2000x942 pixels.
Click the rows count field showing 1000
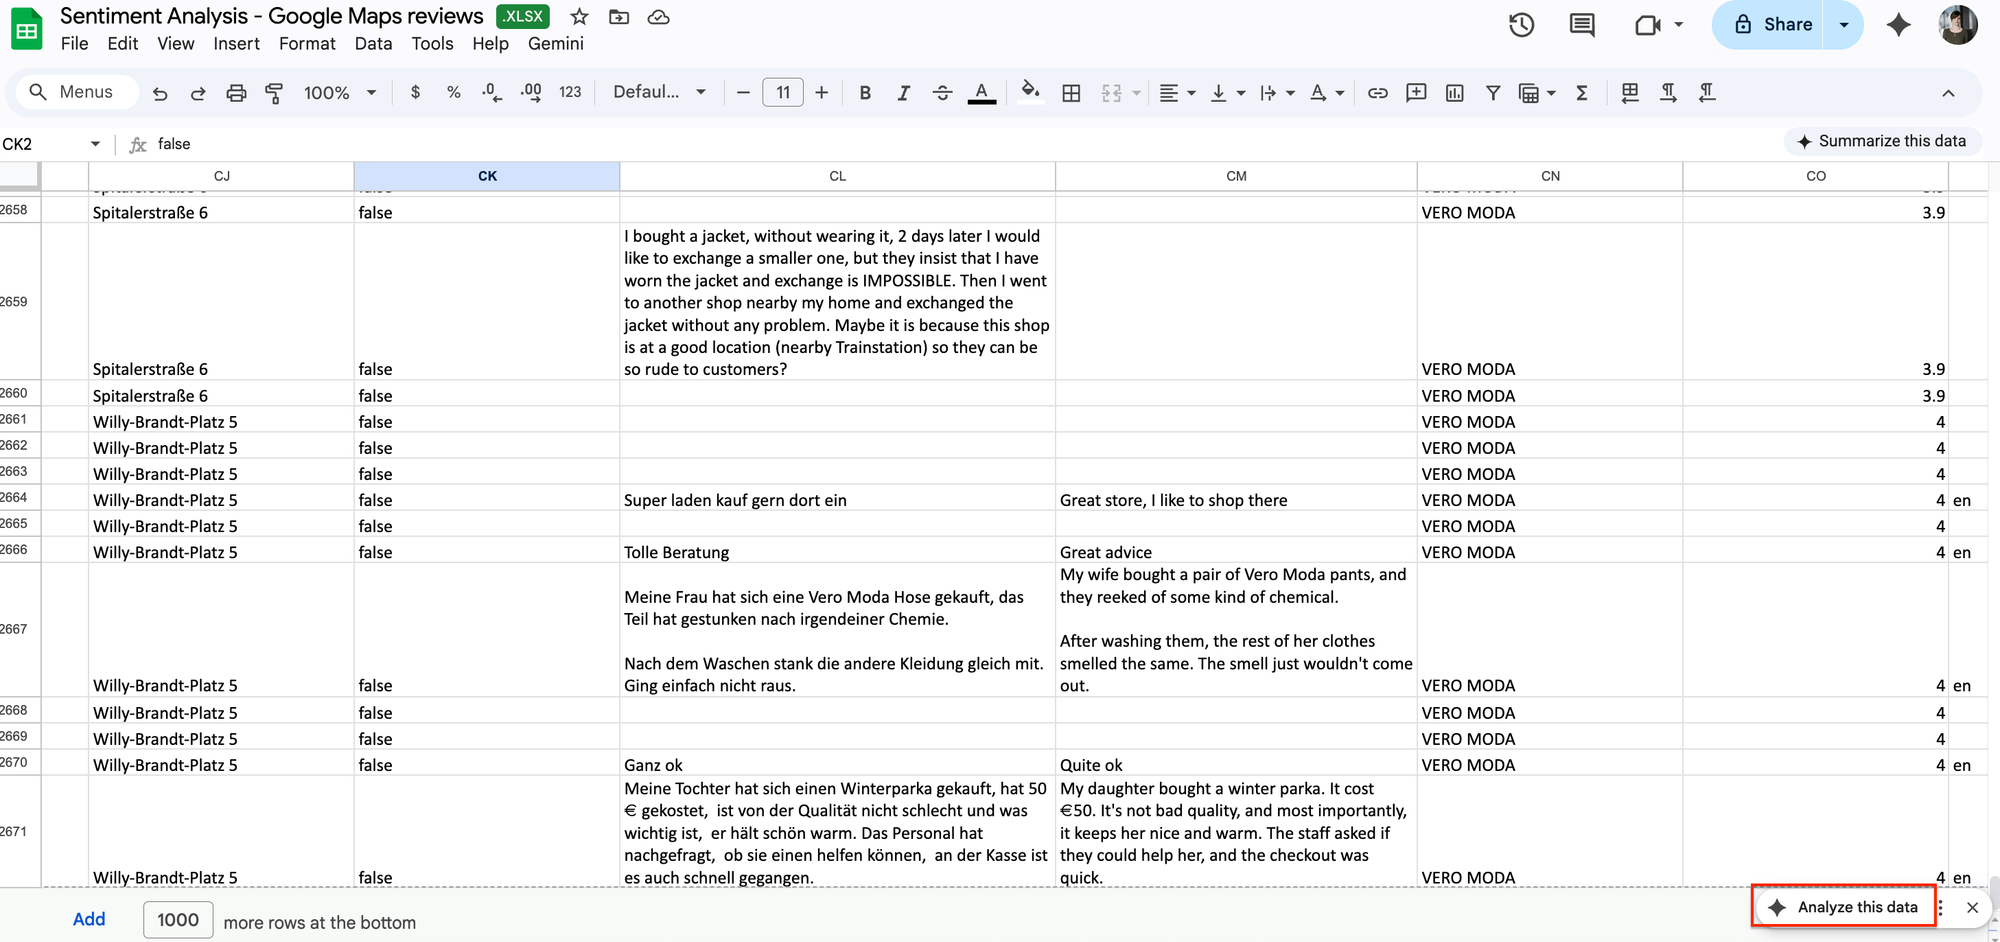click(x=178, y=920)
